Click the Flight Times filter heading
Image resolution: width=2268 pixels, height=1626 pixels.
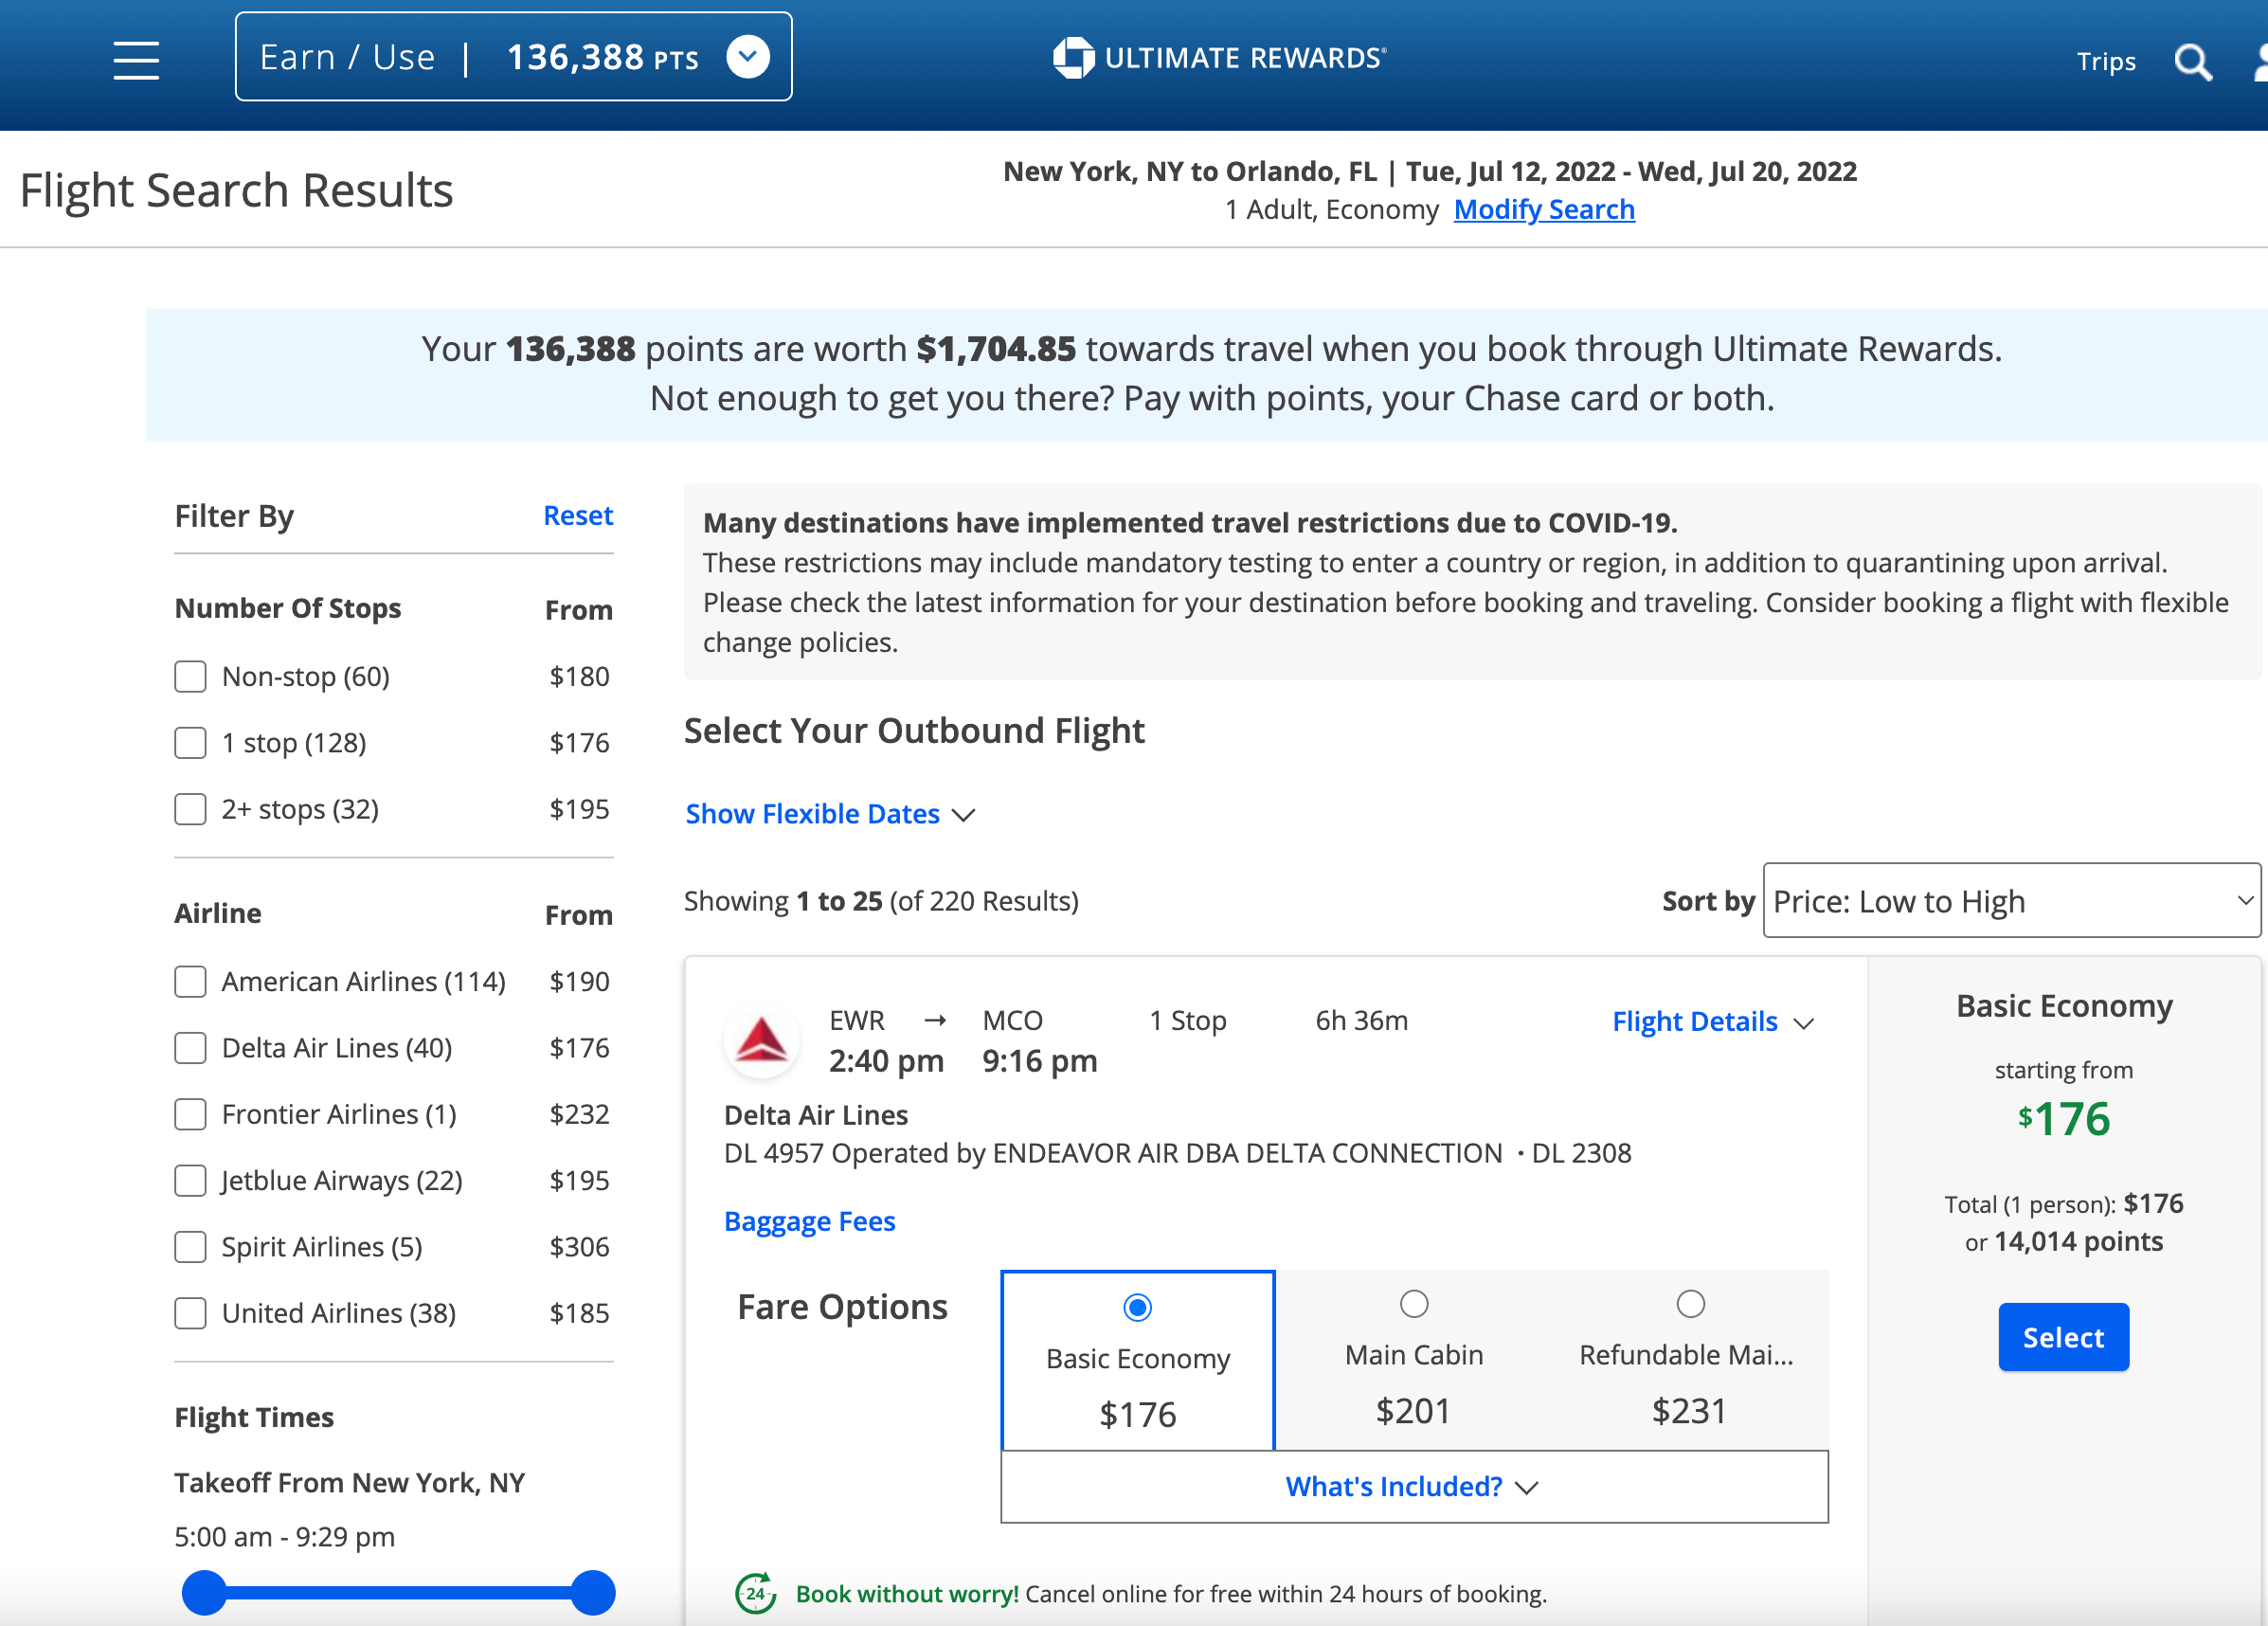[x=254, y=1418]
